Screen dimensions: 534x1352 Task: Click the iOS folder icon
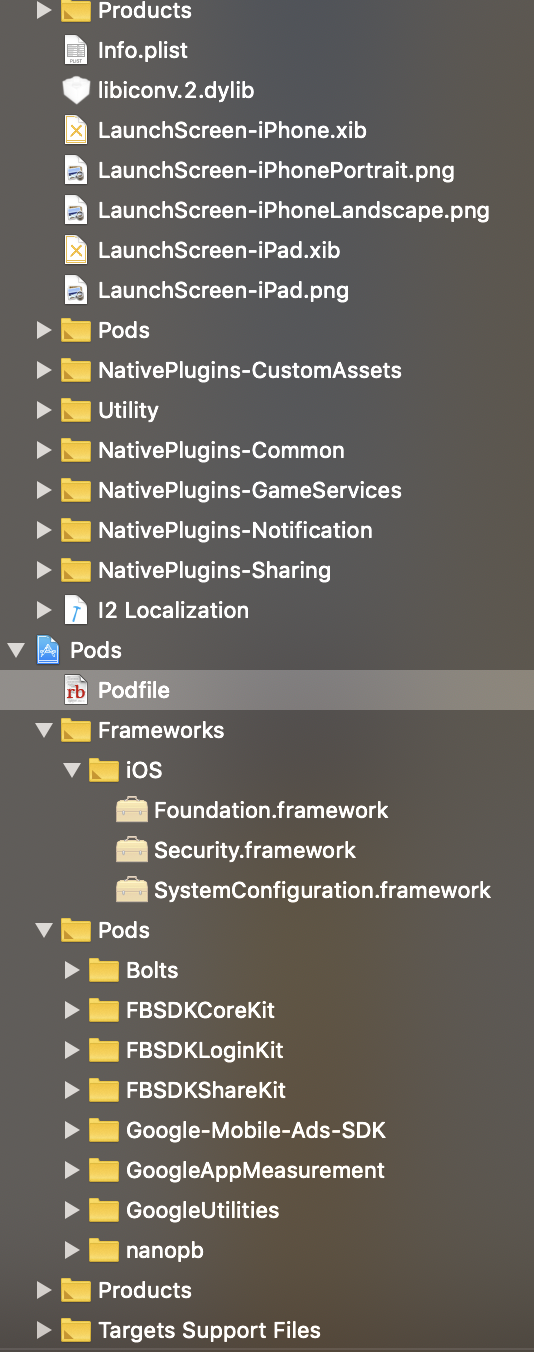coord(104,770)
